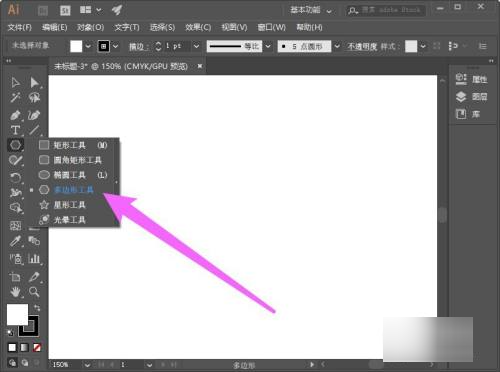Activate the Zoom magnifier tool
This screenshot has width=500, height=372.
pos(34,292)
